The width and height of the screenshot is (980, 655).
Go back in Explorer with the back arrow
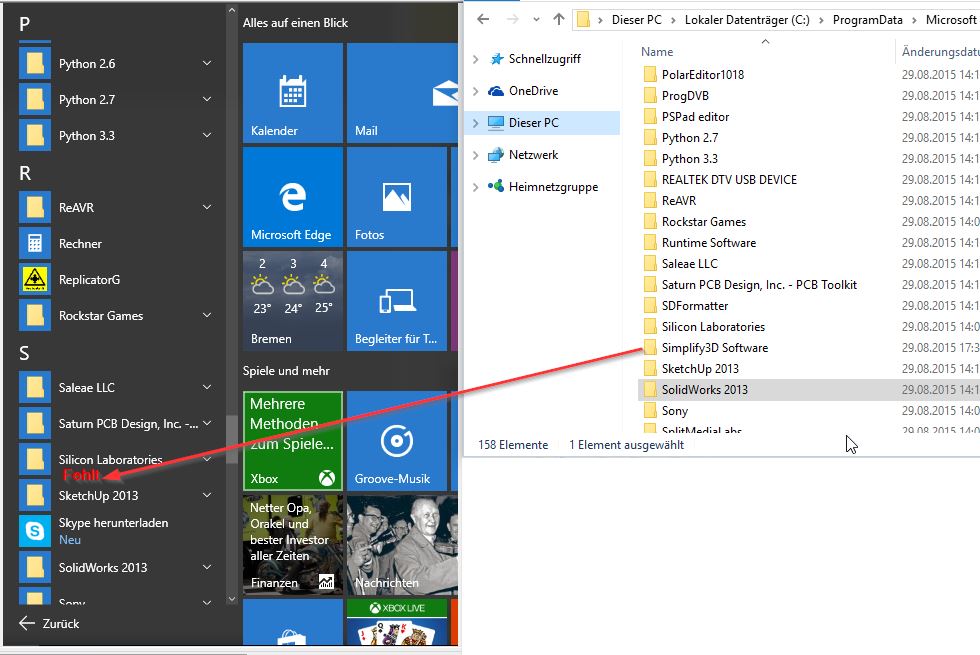483,19
